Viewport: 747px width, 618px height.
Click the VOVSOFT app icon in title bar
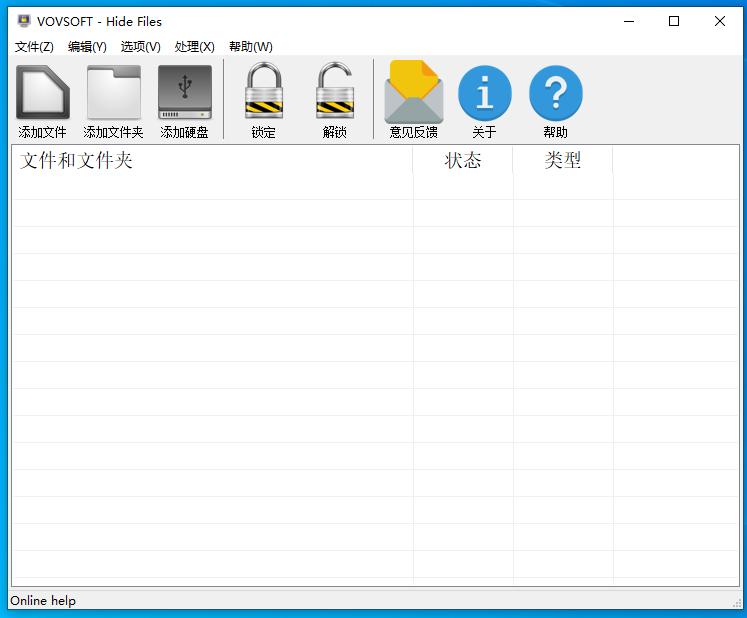tap(24, 21)
